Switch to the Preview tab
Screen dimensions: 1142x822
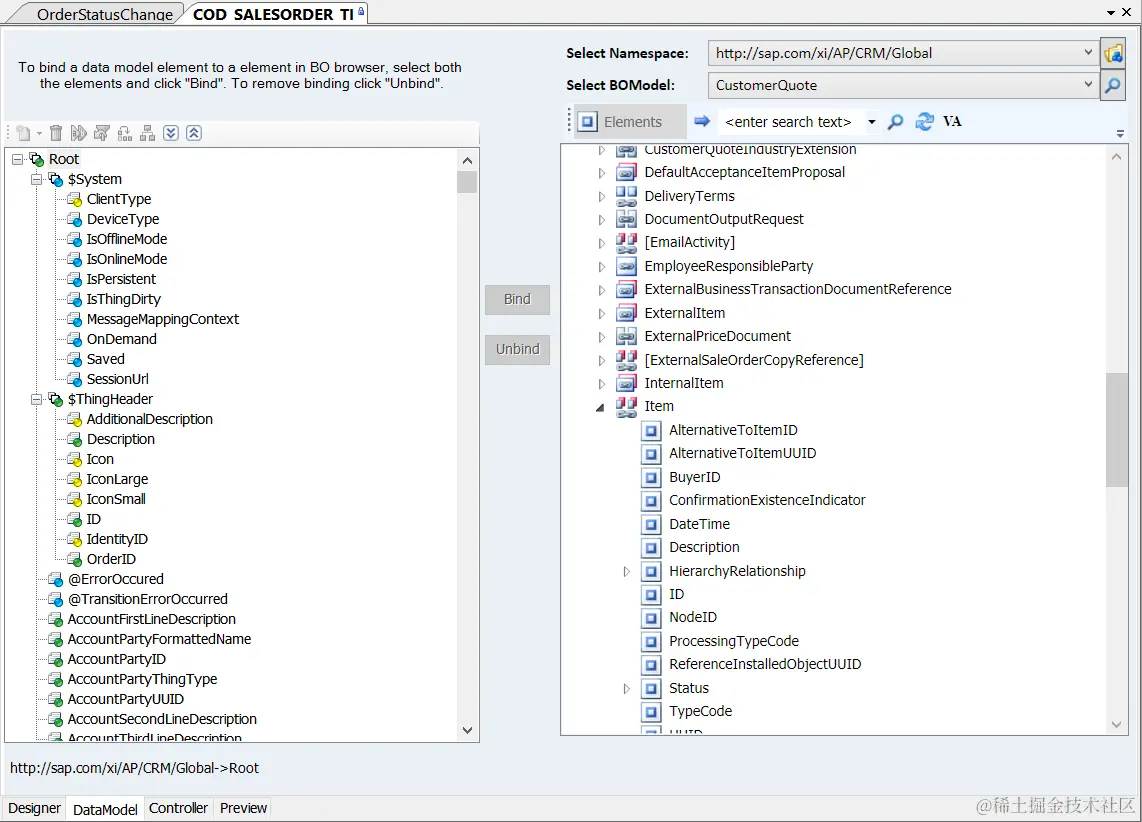pyautogui.click(x=243, y=808)
